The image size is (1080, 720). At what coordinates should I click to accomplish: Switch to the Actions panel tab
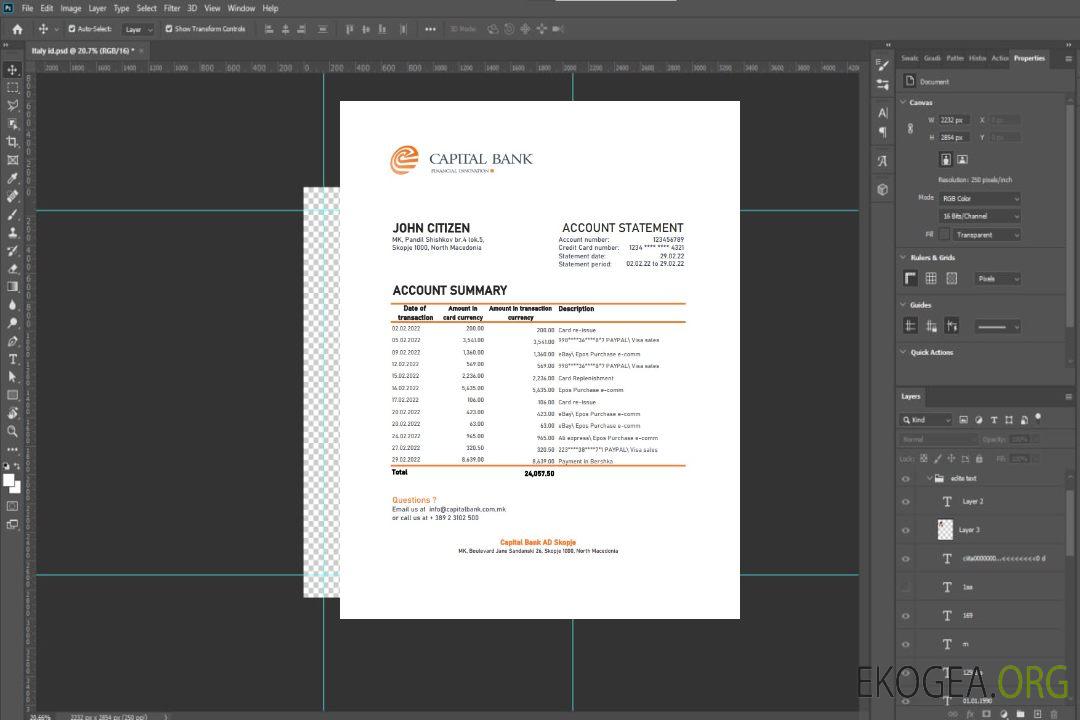pos(999,58)
